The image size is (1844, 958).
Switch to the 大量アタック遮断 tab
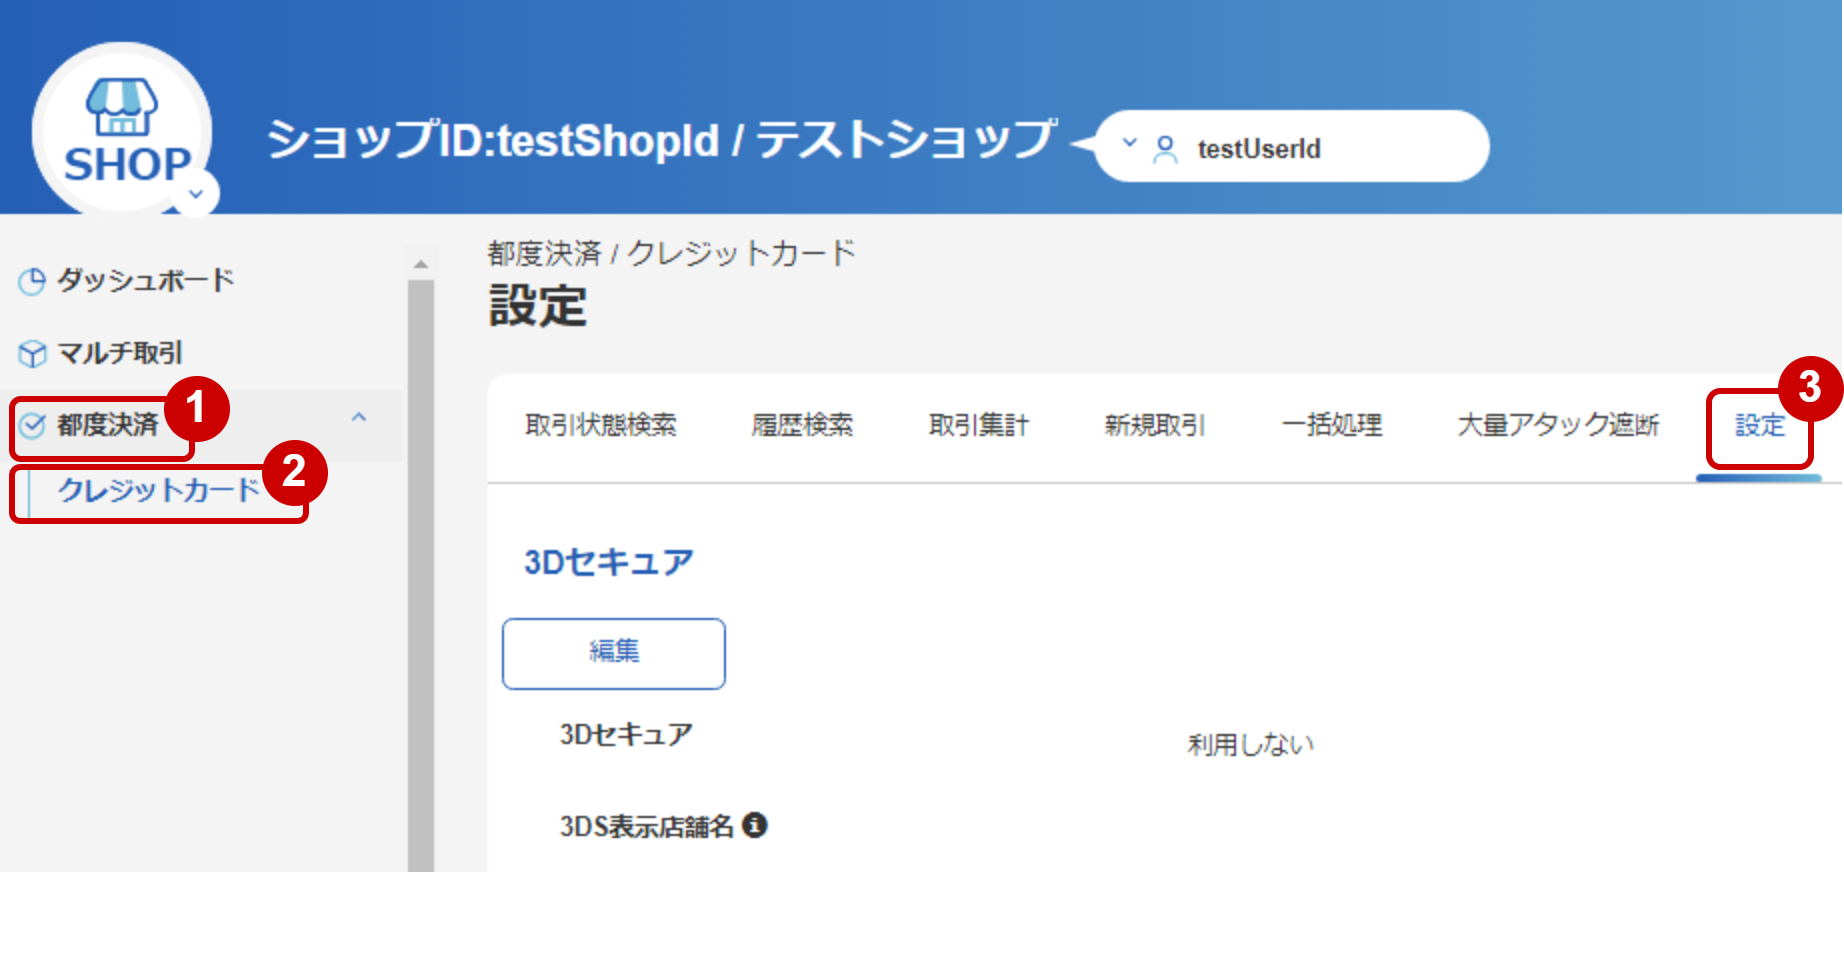(1558, 425)
